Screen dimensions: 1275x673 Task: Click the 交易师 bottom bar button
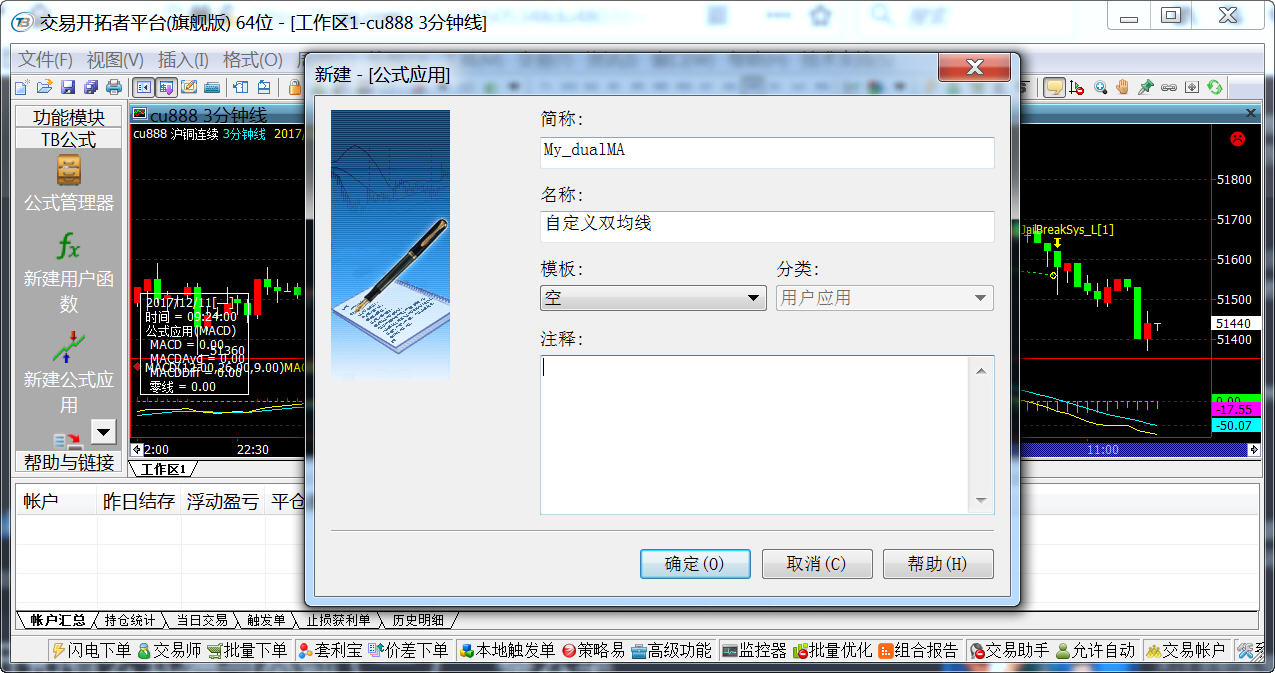pyautogui.click(x=170, y=651)
